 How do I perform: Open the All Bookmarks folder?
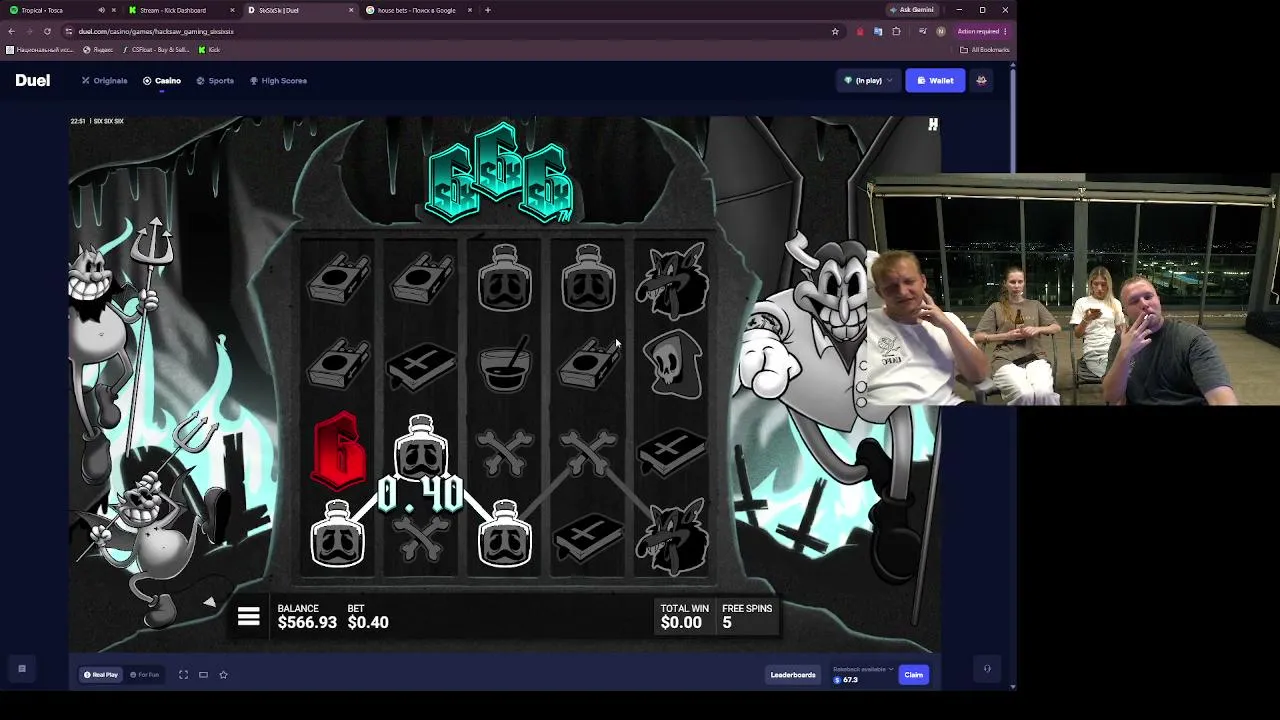click(x=985, y=50)
